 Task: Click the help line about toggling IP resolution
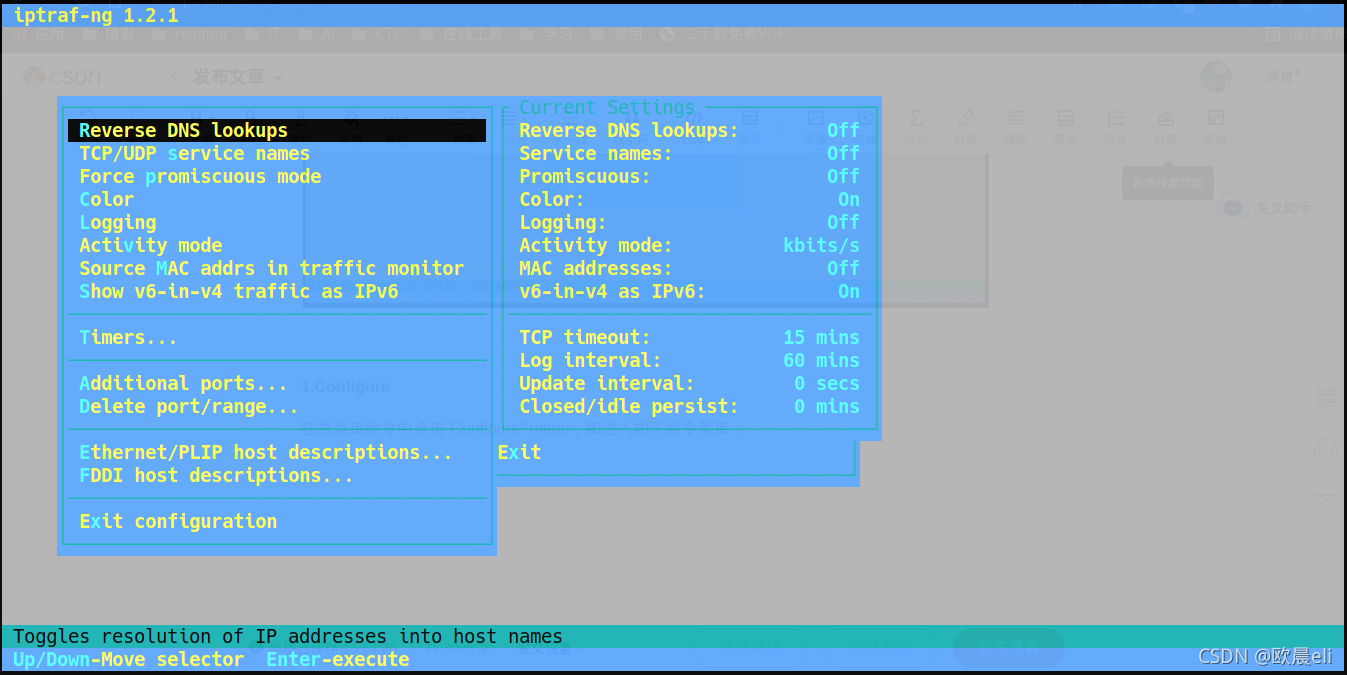point(288,636)
